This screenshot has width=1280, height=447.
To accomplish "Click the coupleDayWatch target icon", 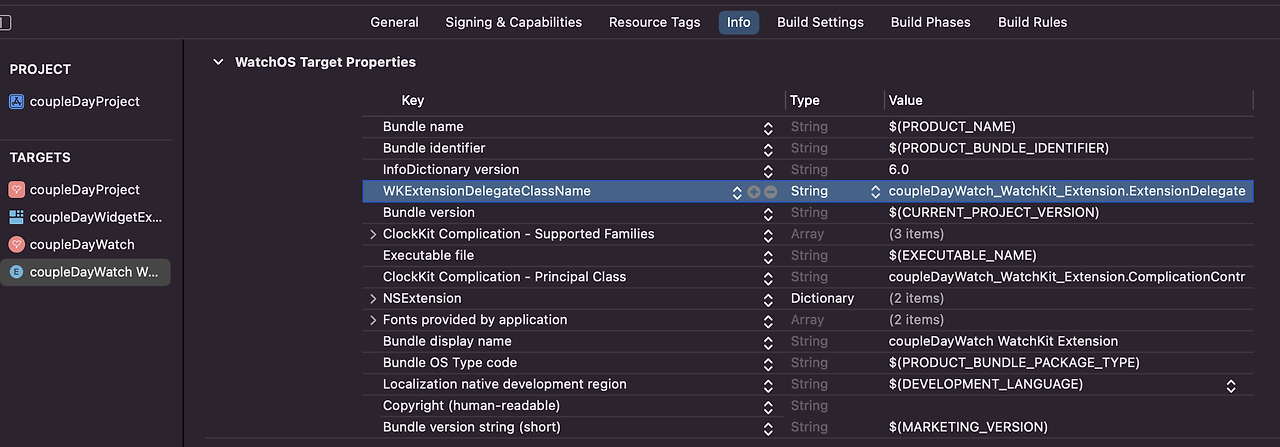I will click(x=16, y=244).
